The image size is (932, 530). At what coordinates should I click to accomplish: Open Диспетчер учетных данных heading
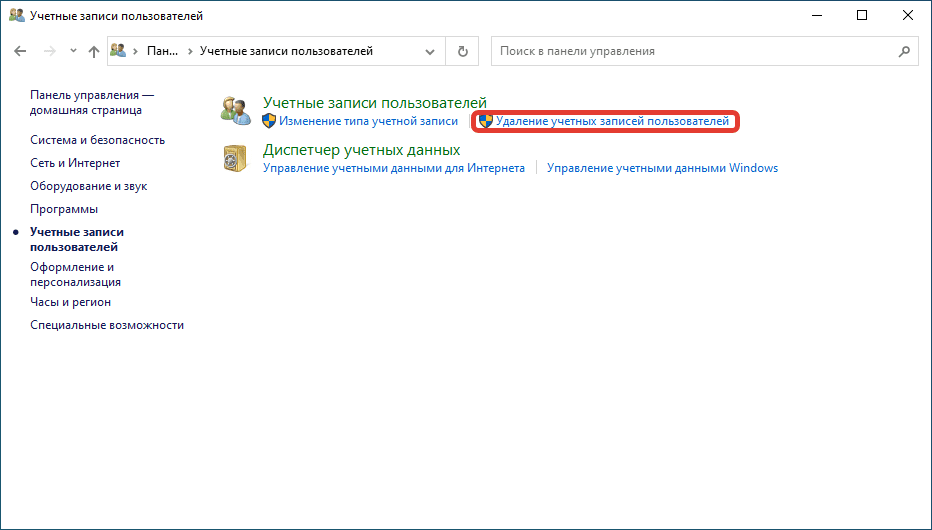[361, 150]
